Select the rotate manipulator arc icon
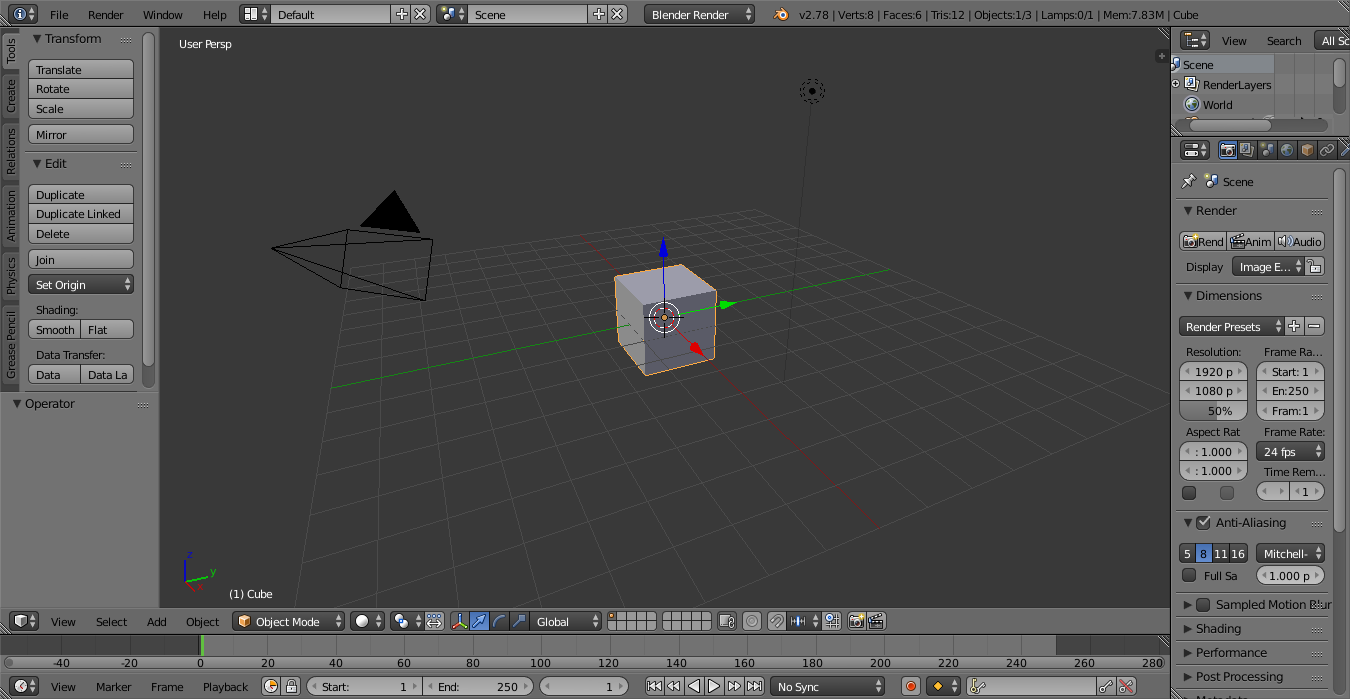This screenshot has width=1350, height=699. 500,621
